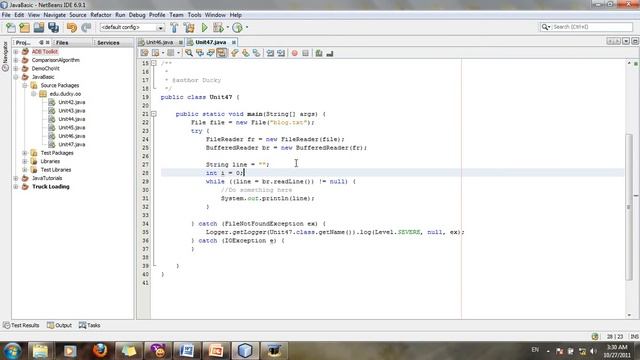The height and width of the screenshot is (360, 640).
Task: Open the File menu
Action: click(x=6, y=15)
